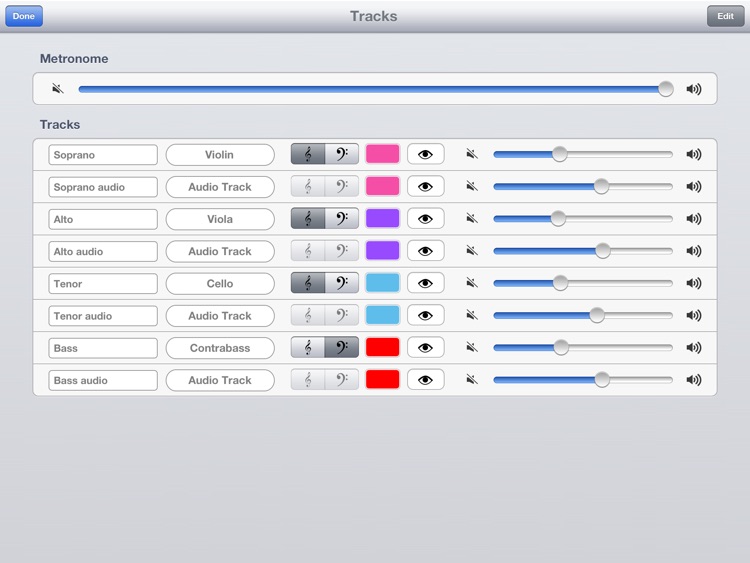Select treble clef for the Tenor track

308,283
